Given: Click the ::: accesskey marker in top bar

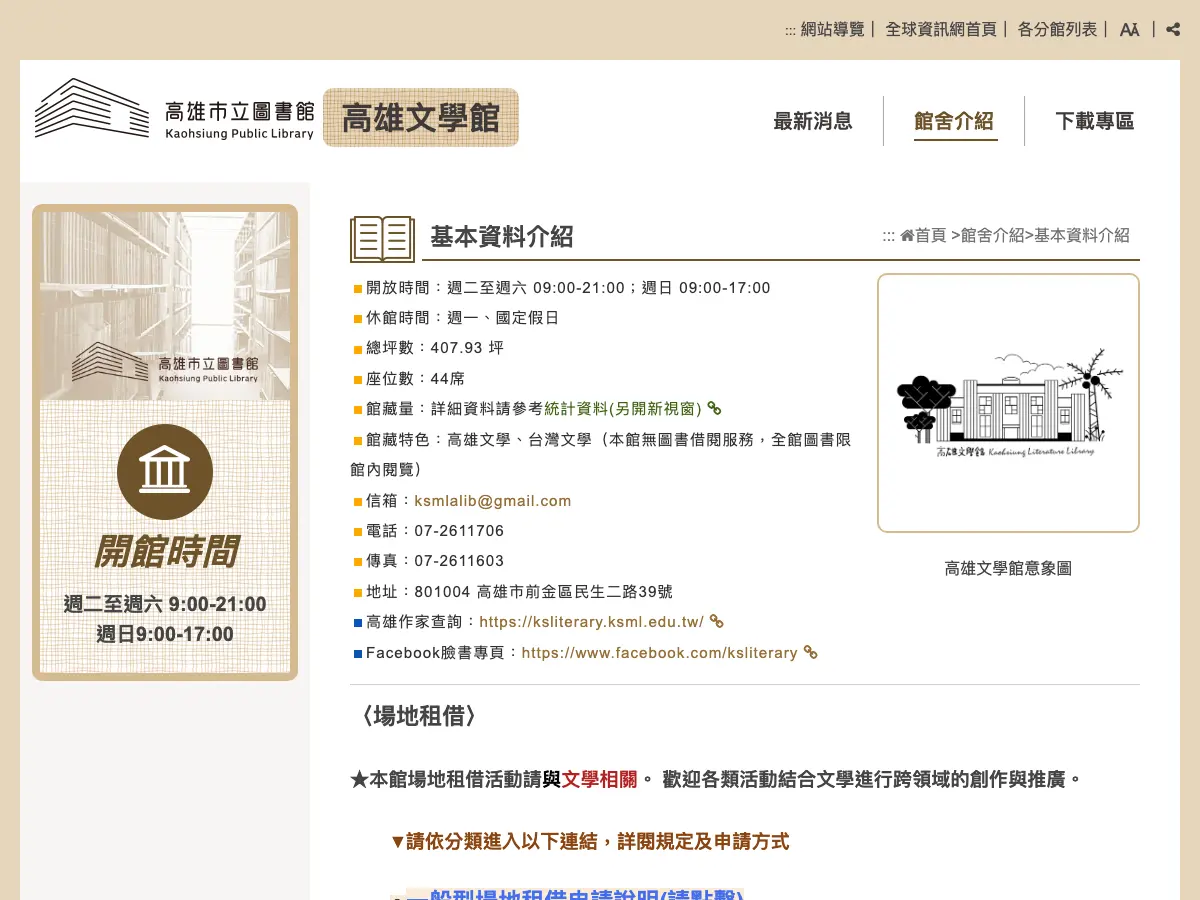Looking at the screenshot, I should [790, 31].
